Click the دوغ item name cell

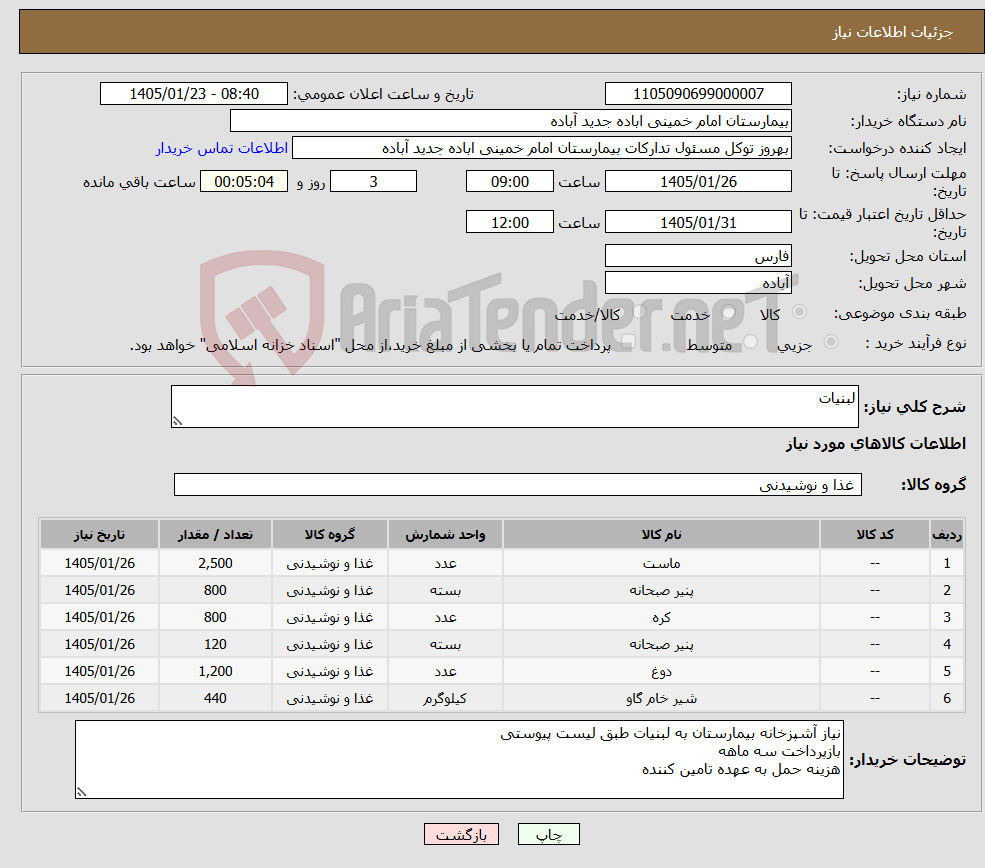tap(661, 671)
